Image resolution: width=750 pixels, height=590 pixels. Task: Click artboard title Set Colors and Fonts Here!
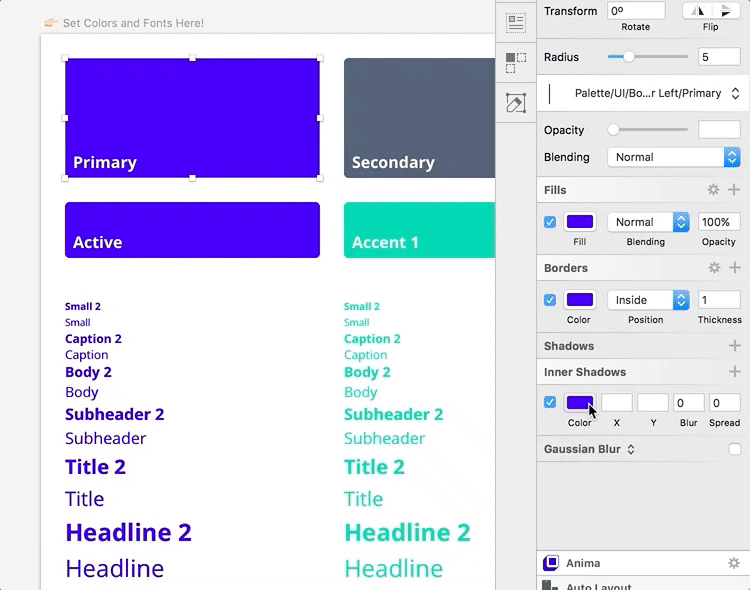point(133,23)
